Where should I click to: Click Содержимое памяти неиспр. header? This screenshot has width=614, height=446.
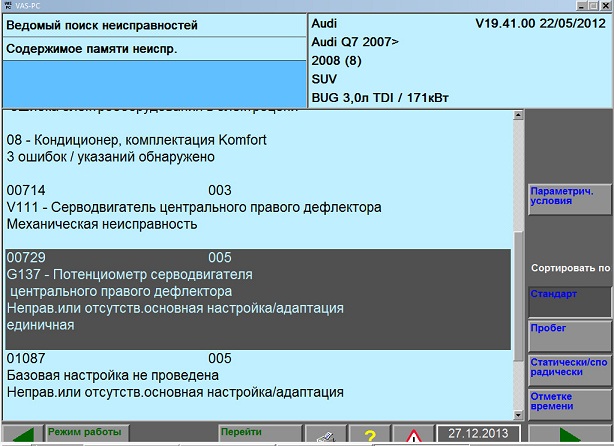(x=154, y=49)
